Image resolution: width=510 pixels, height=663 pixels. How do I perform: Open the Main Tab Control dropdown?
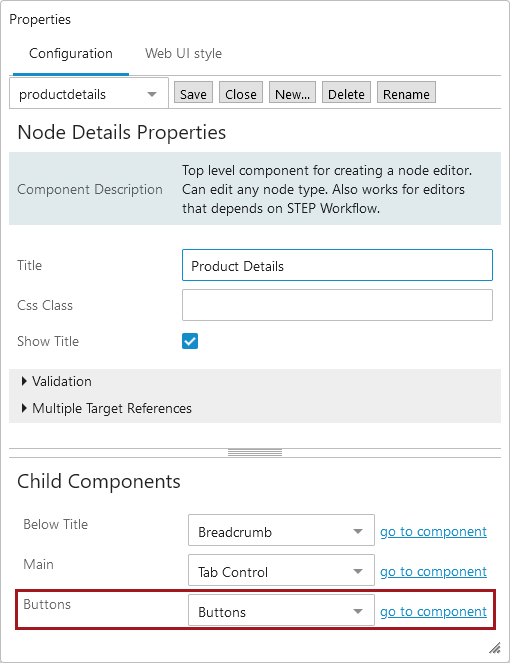pyautogui.click(x=281, y=570)
